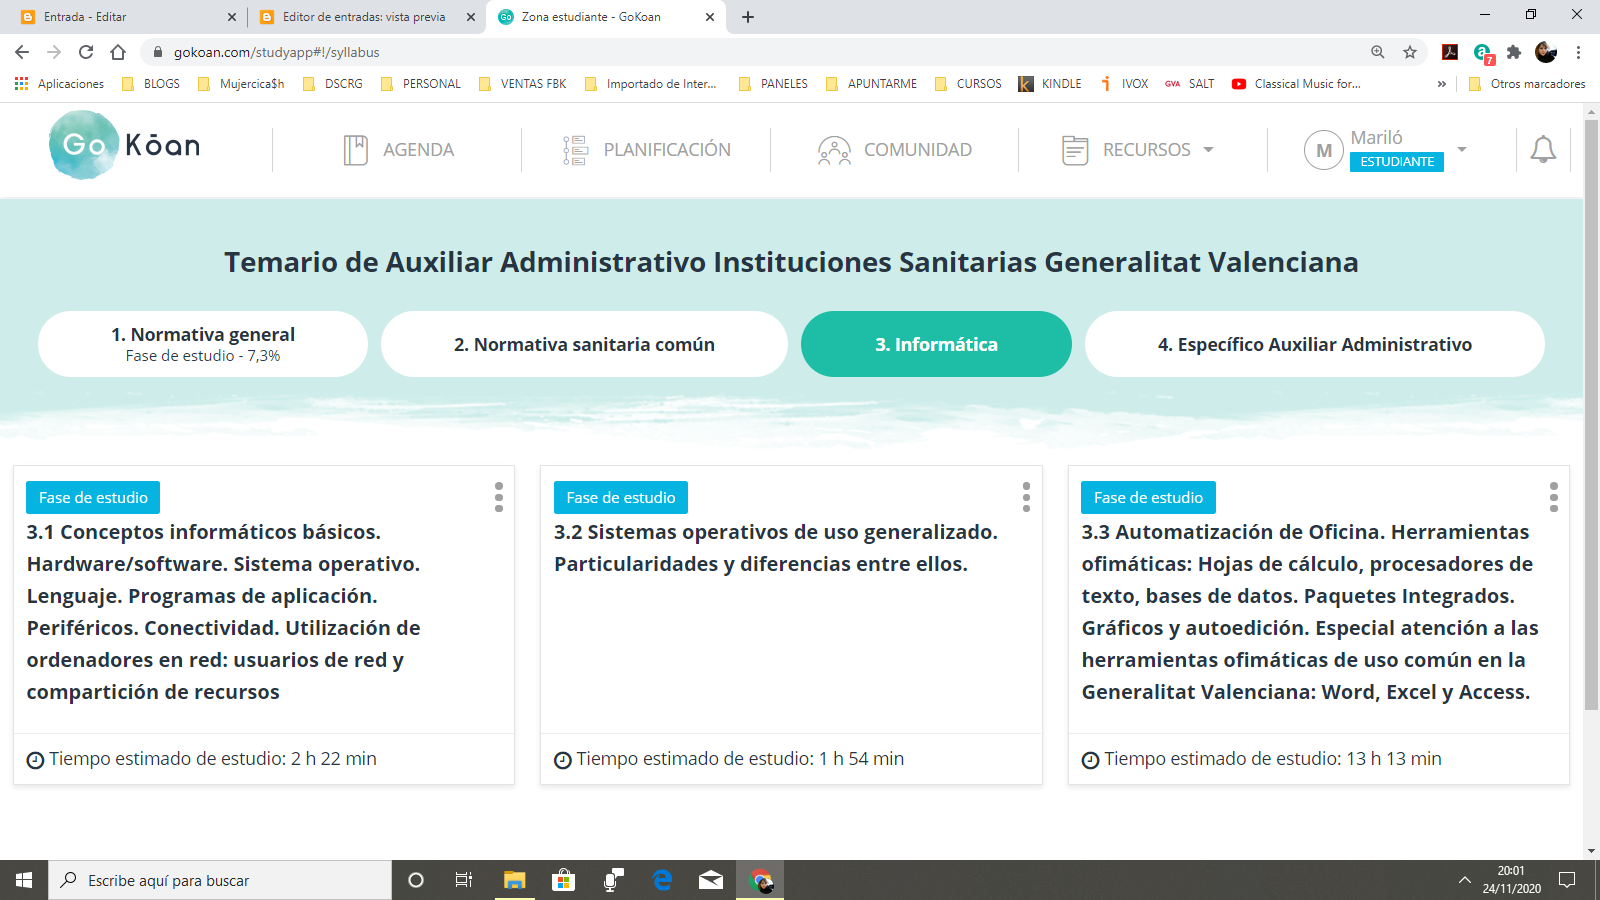This screenshot has height=900, width=1600.
Task: Go forward to the next page
Action: [x=54, y=52]
